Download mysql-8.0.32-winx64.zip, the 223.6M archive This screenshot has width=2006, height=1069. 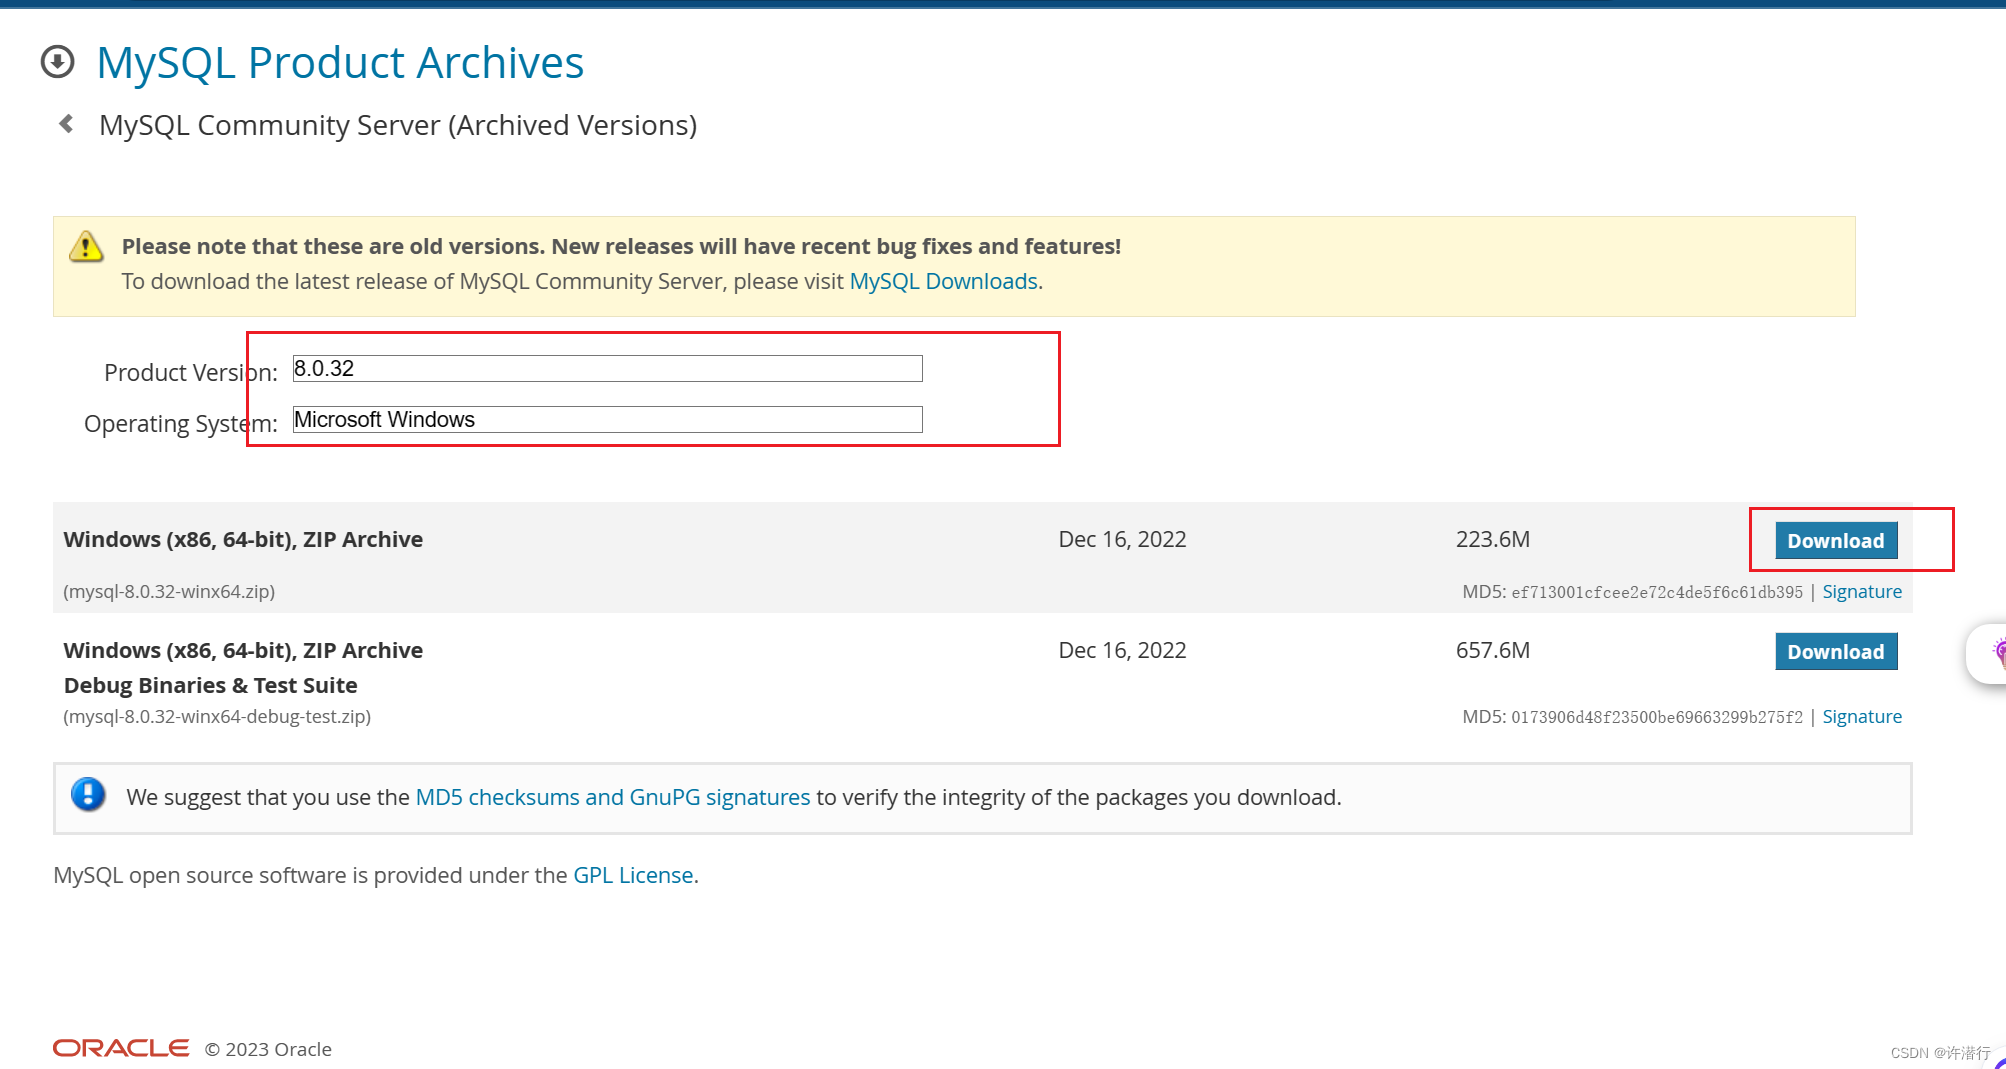tap(1836, 540)
